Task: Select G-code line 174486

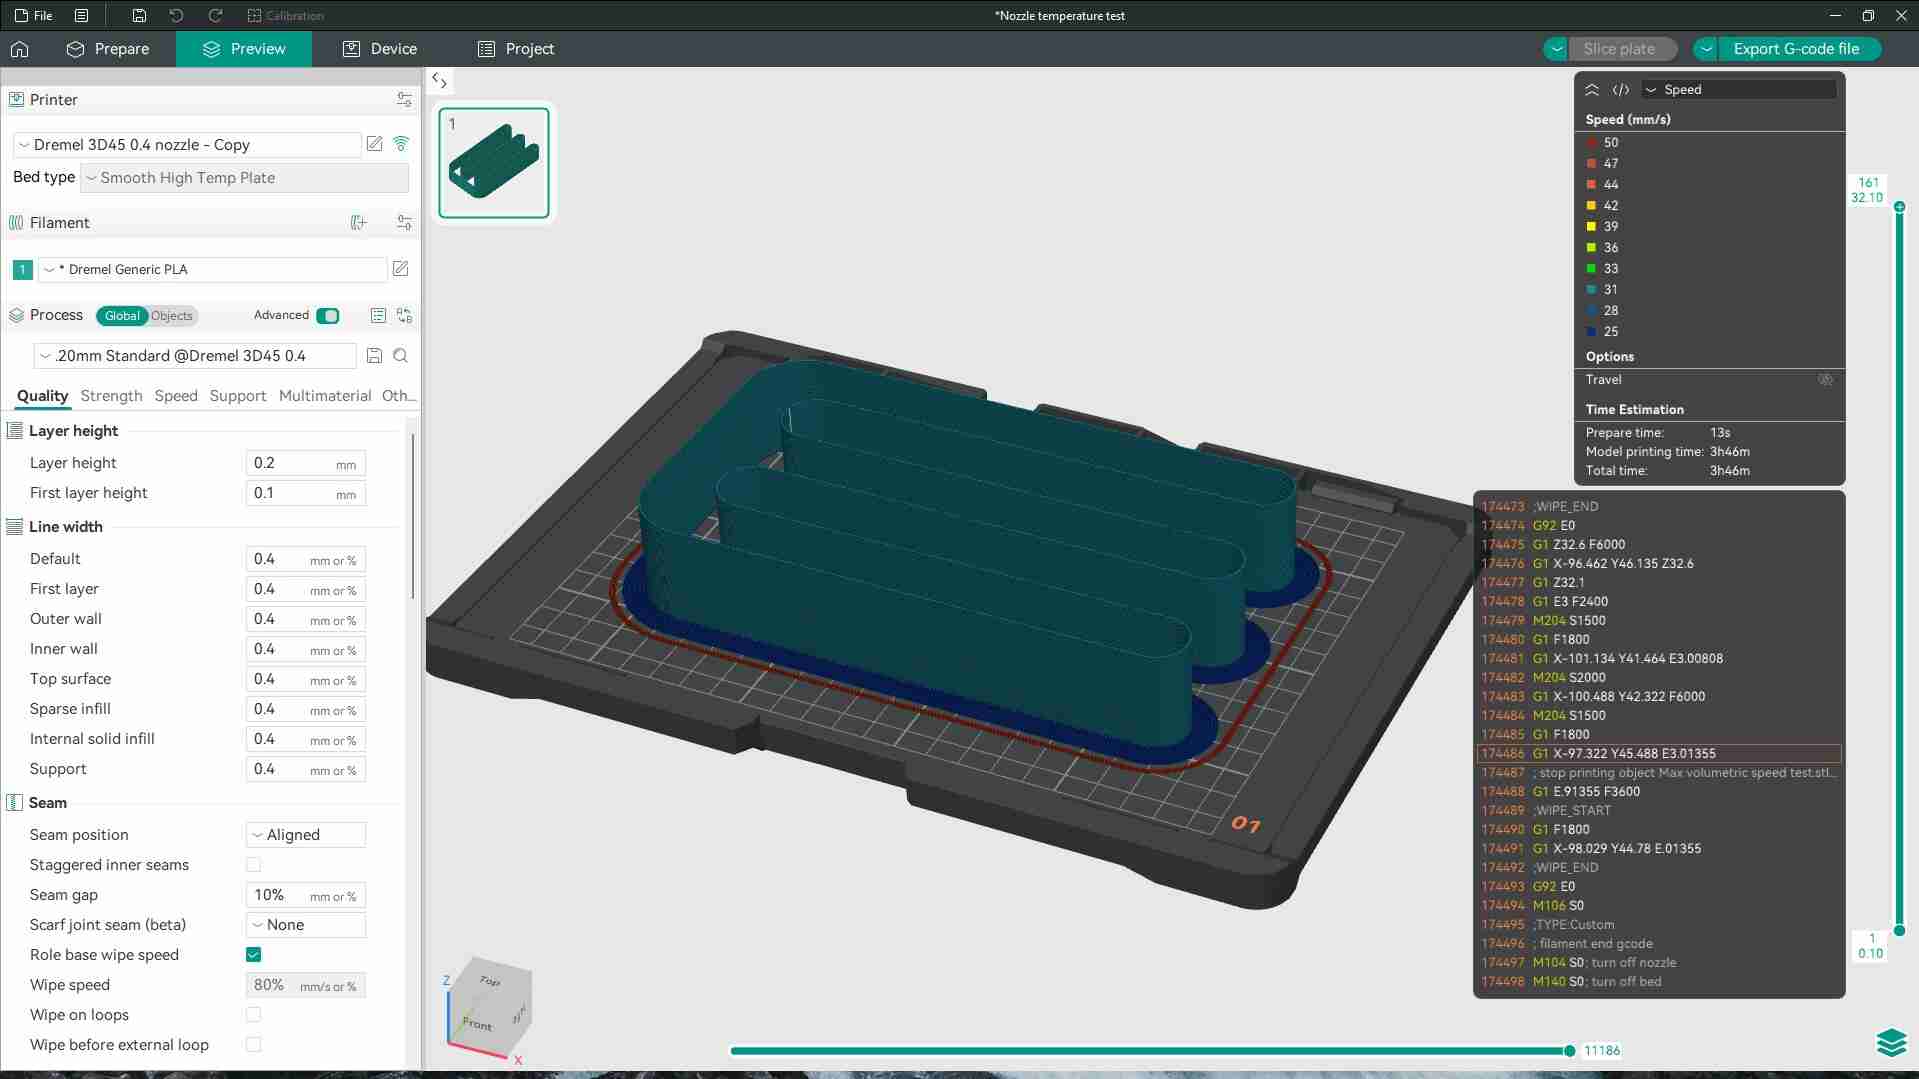Action: tap(1659, 754)
